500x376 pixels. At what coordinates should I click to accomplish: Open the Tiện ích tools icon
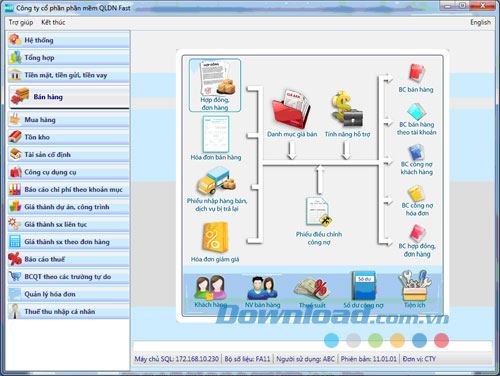click(x=415, y=286)
